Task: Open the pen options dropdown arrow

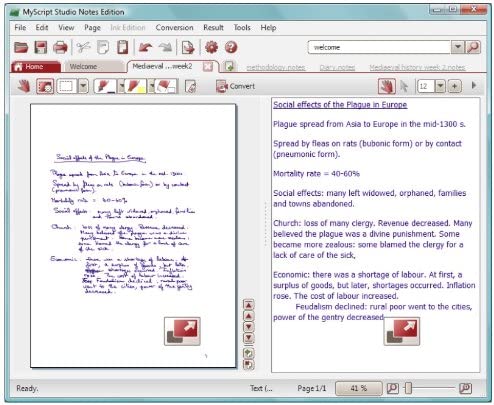Action: 121,86
